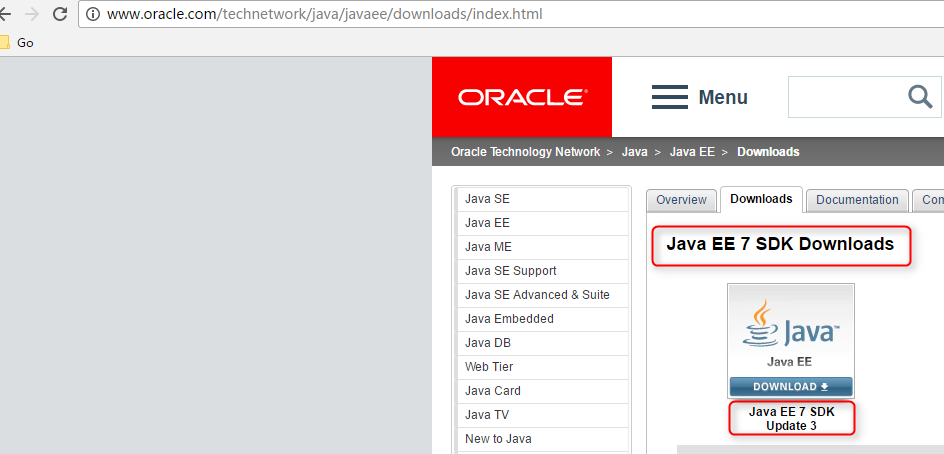Screen dimensions: 944x454
Task: Select the Downloads tab
Action: coord(761,199)
